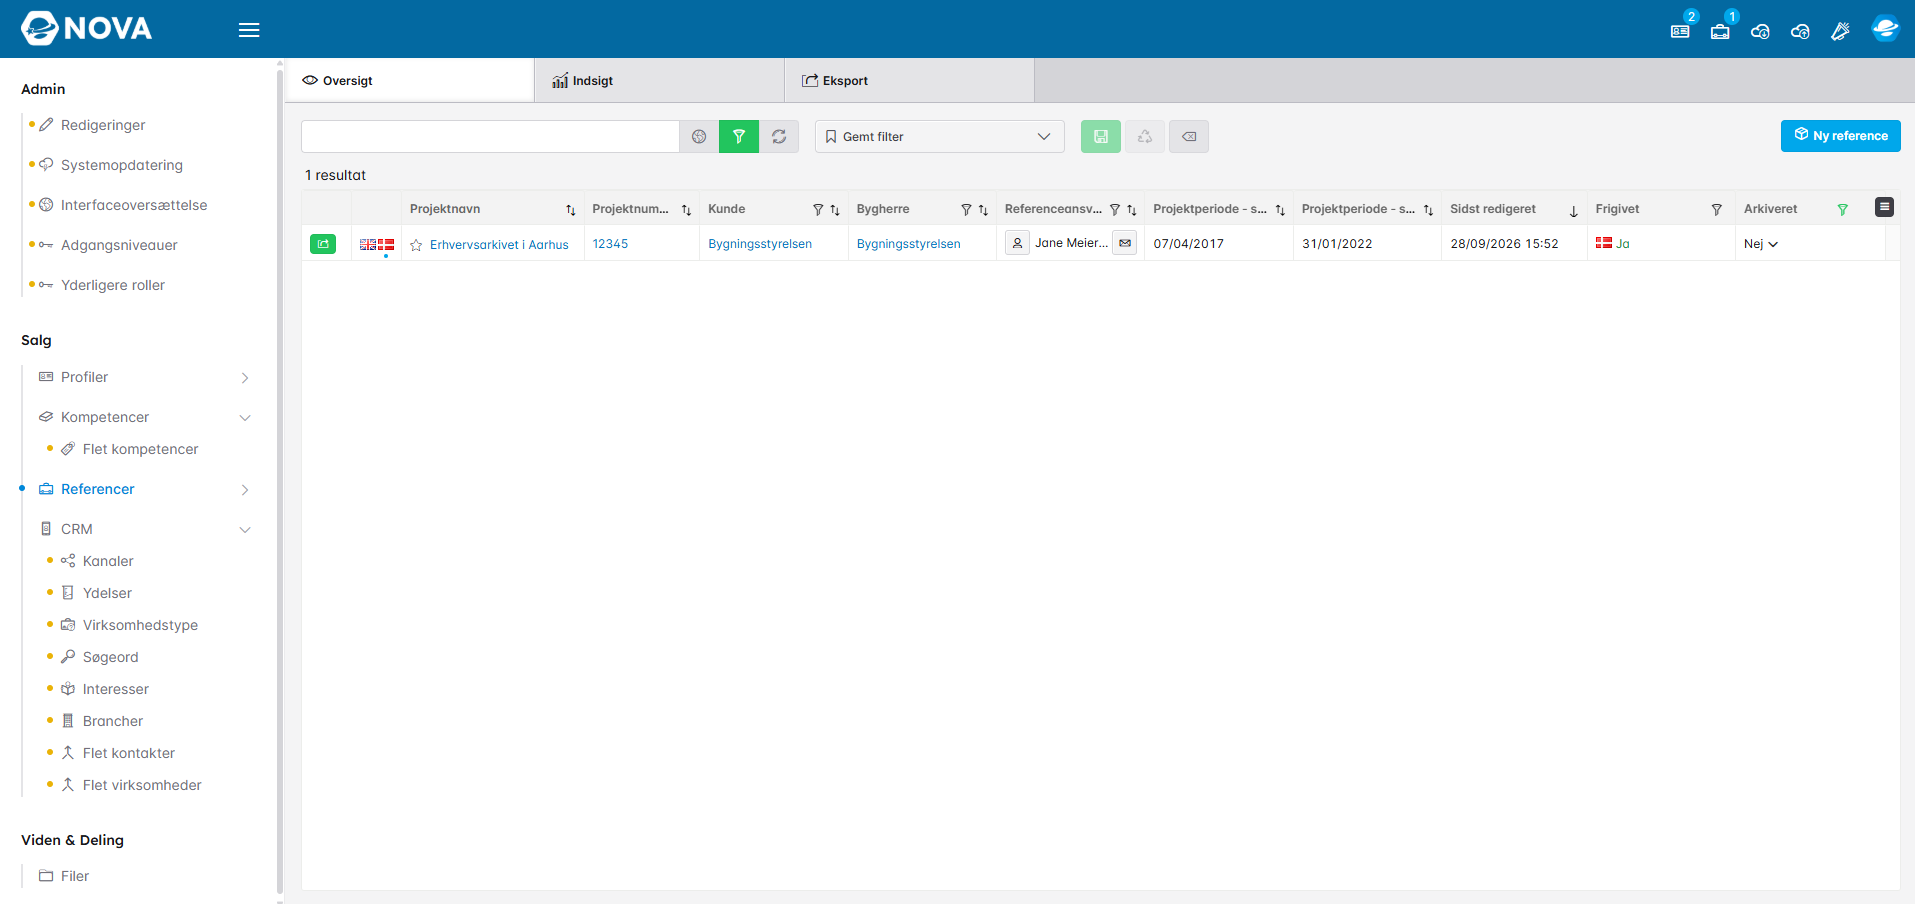Open the green share icon in Erhvervsarkivet row

[323, 243]
